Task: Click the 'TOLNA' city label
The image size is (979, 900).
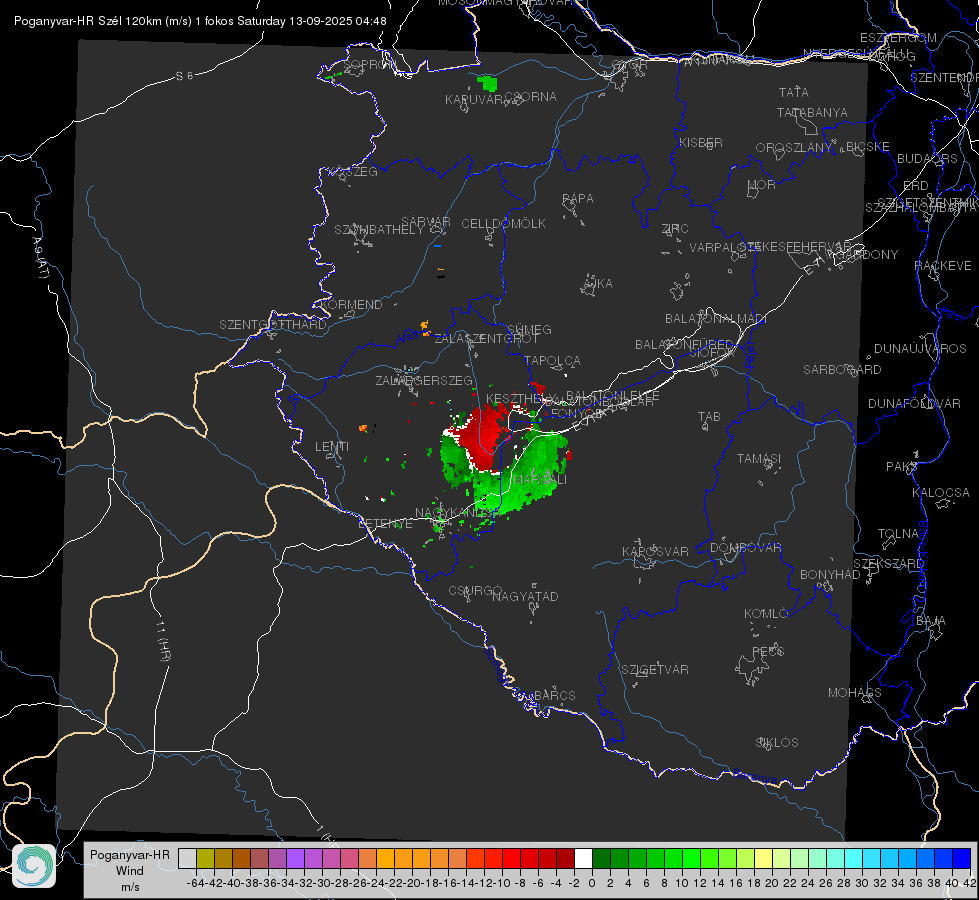Action: point(898,534)
